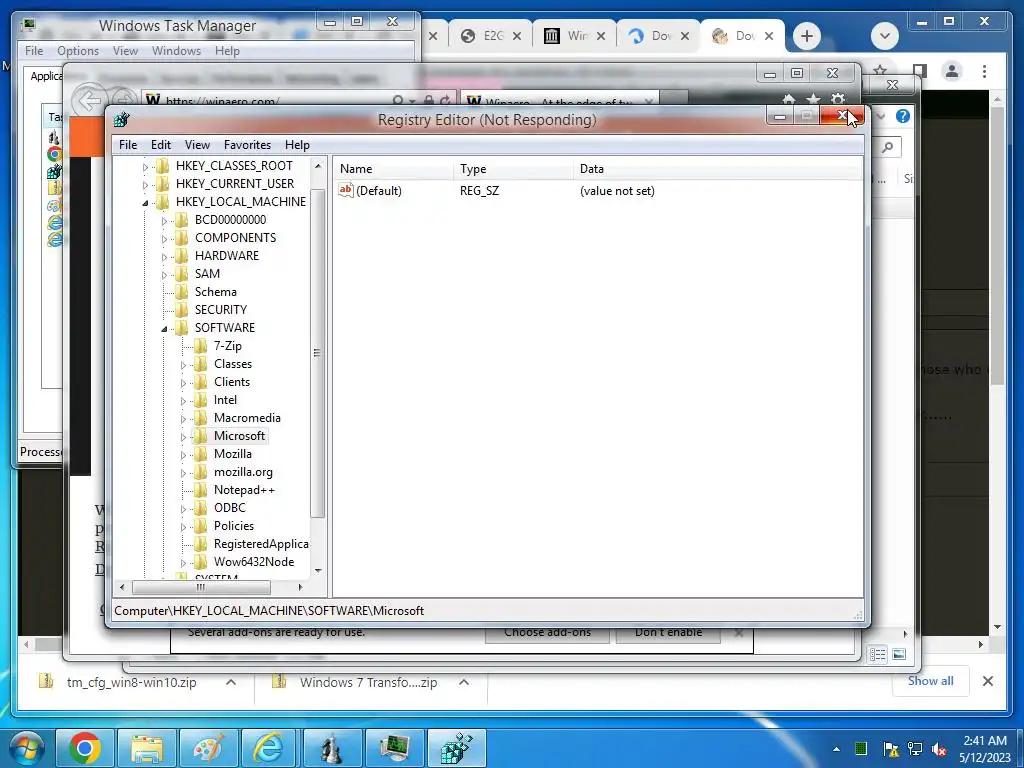Open Action Center flag in system tray

pyautogui.click(x=890, y=749)
